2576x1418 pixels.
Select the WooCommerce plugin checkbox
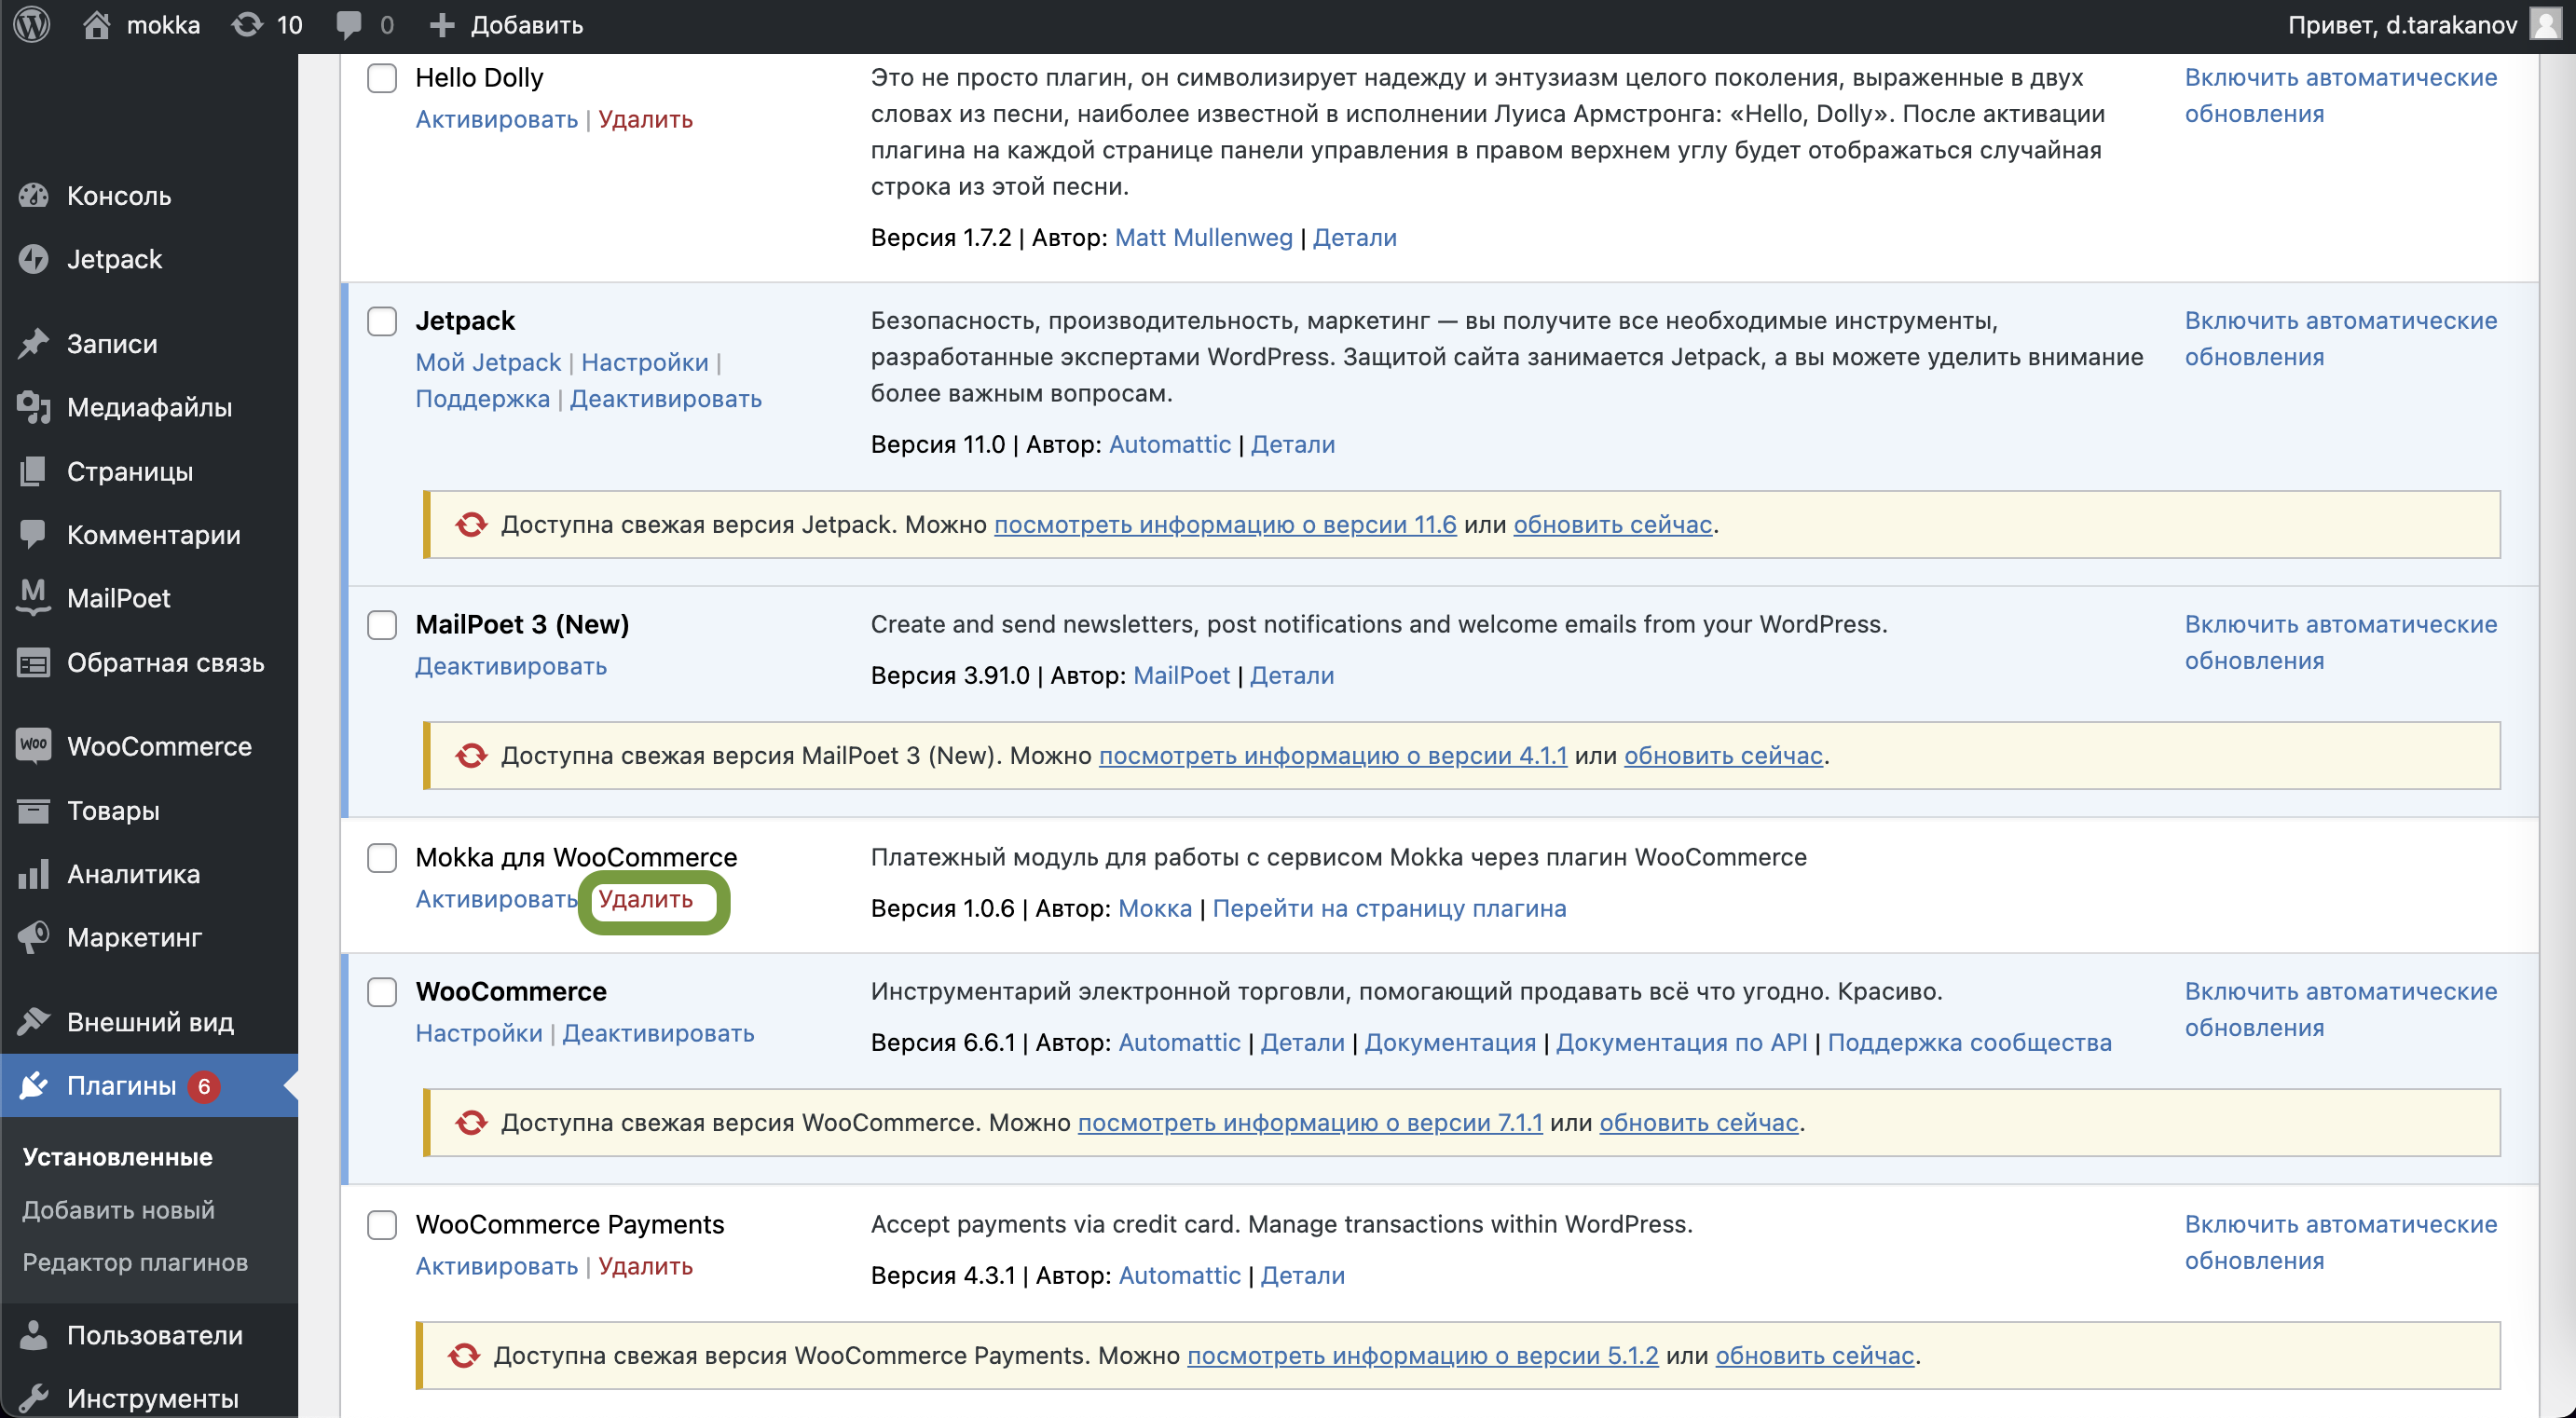click(382, 992)
